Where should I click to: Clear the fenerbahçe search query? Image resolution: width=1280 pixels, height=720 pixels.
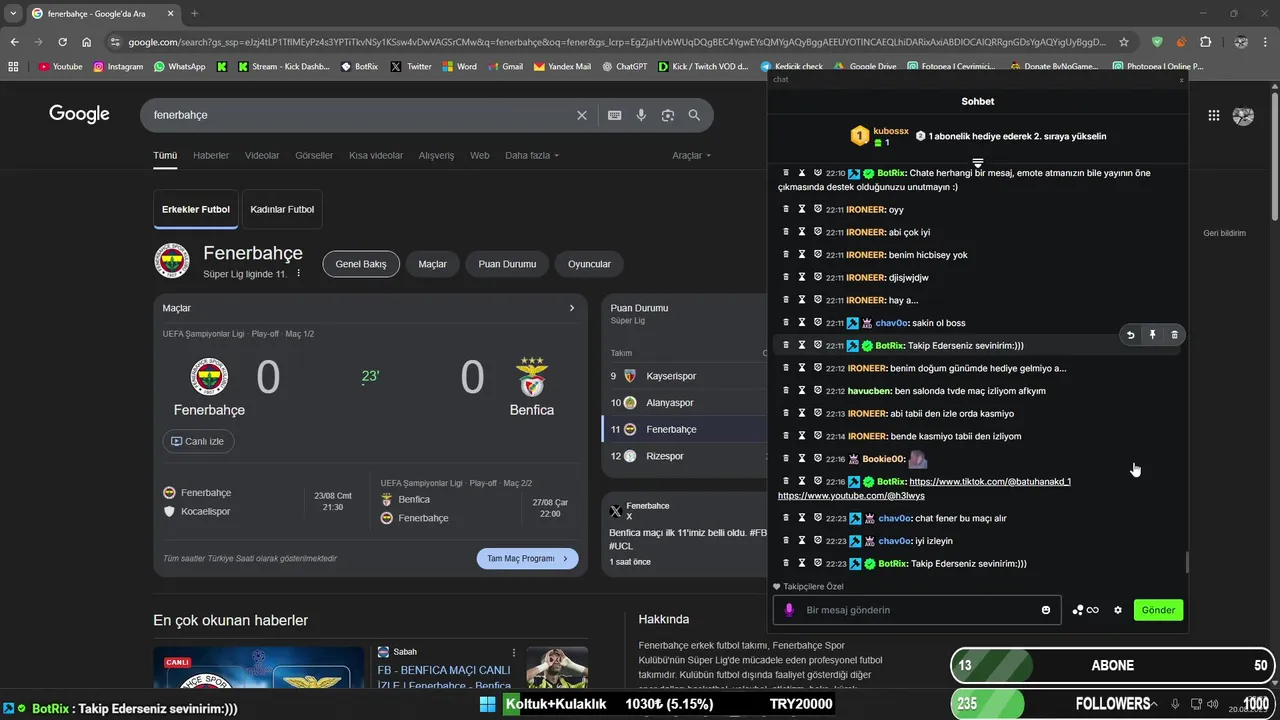(x=582, y=115)
